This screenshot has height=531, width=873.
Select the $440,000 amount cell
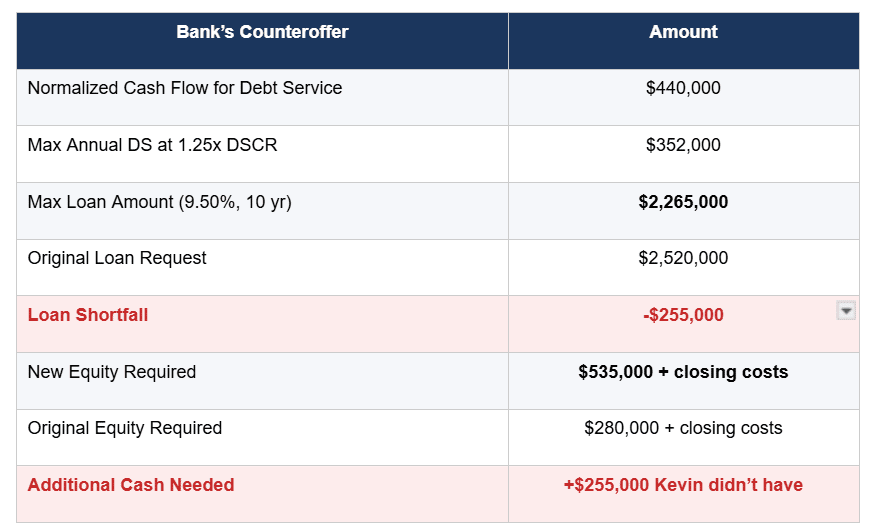683,88
